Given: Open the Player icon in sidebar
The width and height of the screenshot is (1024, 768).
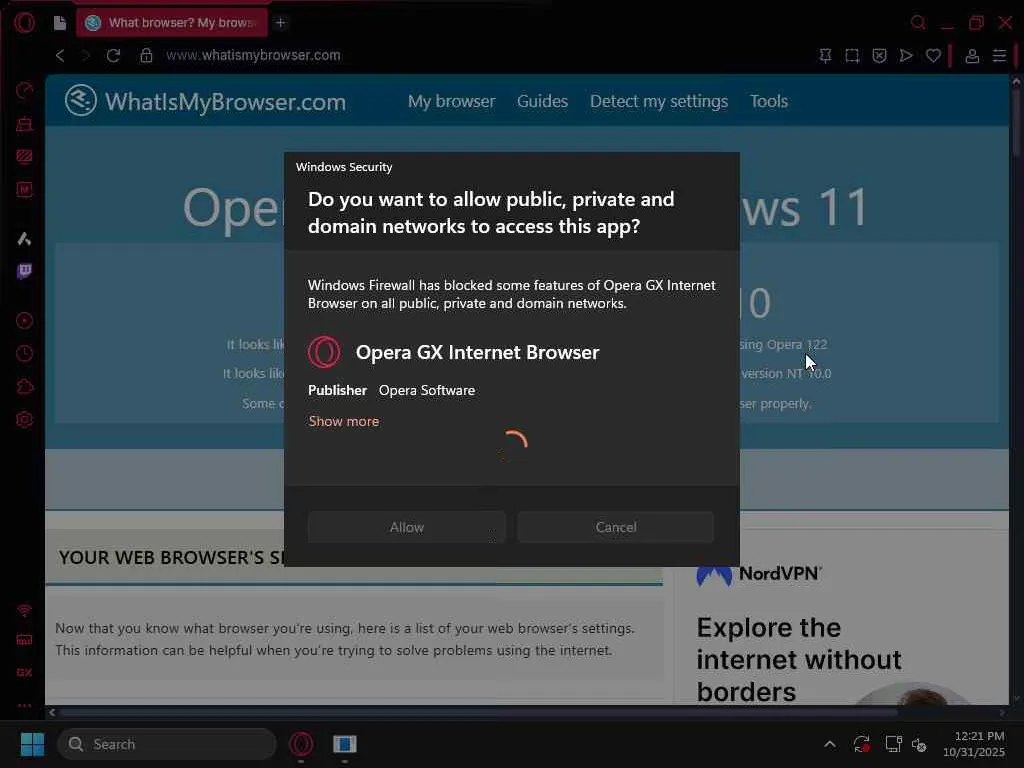Looking at the screenshot, I should pyautogui.click(x=24, y=321).
